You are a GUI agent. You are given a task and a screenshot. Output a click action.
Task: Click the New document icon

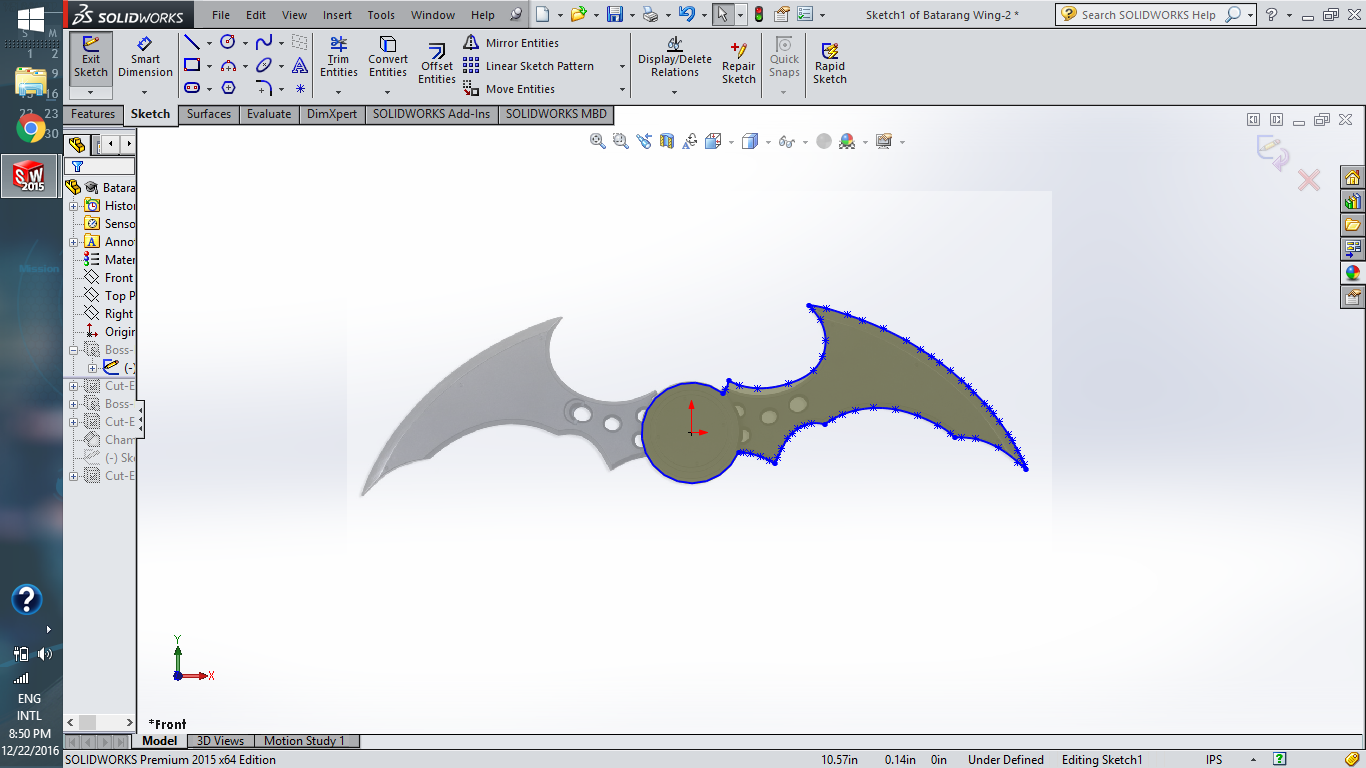click(542, 14)
